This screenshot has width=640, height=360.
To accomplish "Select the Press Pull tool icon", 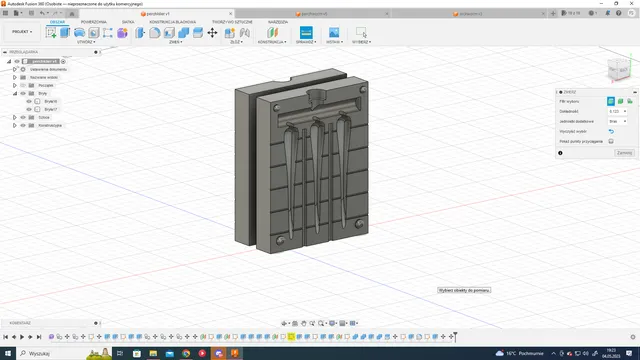I will coord(140,33).
